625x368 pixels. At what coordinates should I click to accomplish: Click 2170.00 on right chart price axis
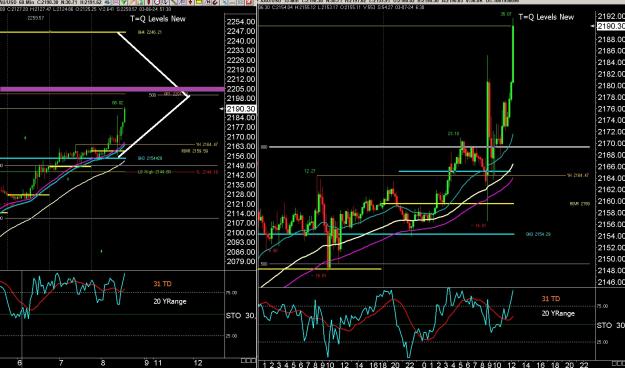pos(611,144)
